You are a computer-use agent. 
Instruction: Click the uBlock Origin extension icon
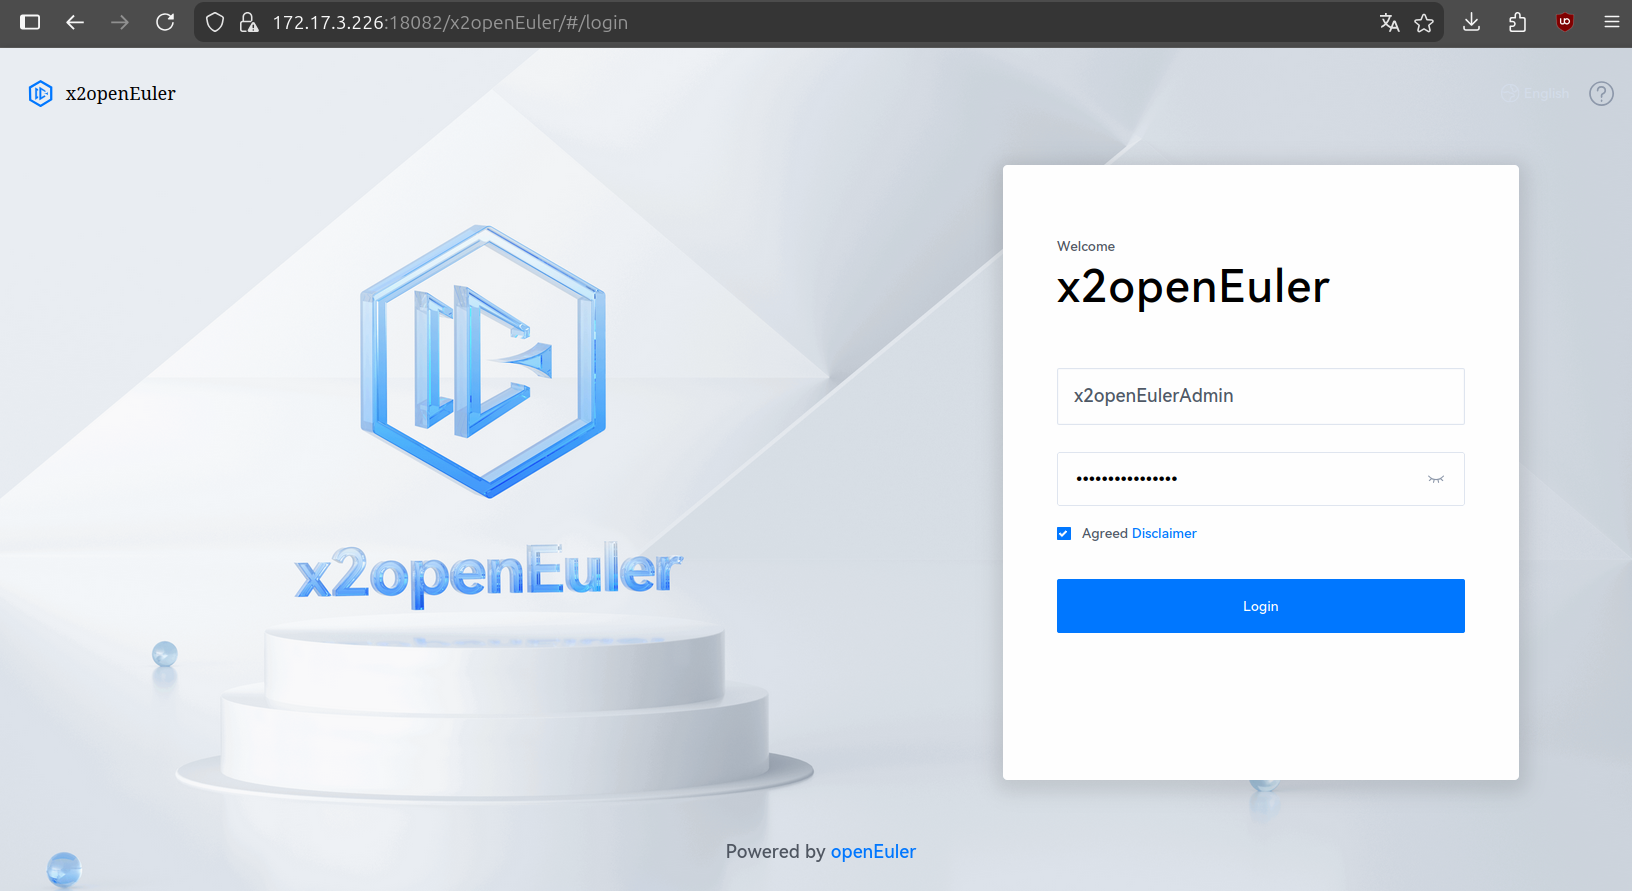(x=1565, y=22)
